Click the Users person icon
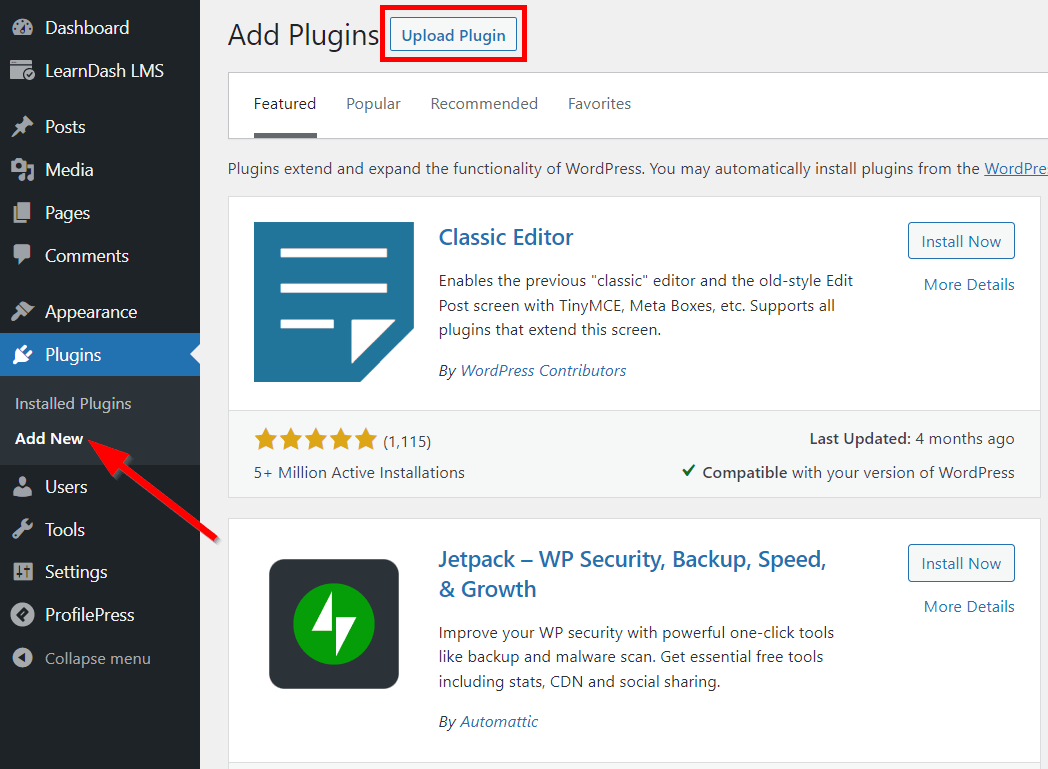This screenshot has height=769, width=1048. tap(22, 486)
